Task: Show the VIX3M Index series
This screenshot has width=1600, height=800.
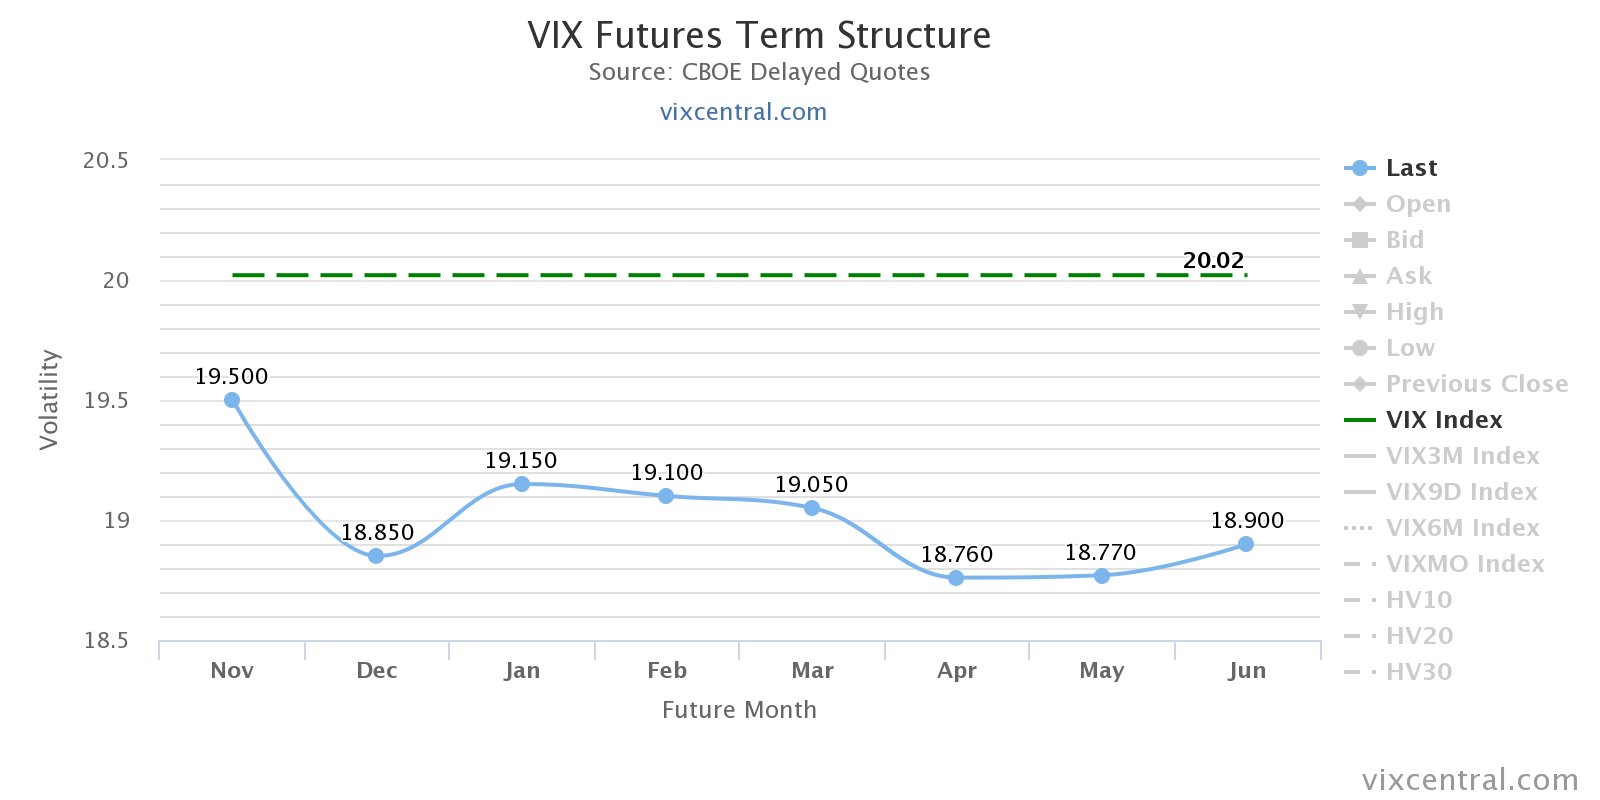Action: (x=1462, y=456)
